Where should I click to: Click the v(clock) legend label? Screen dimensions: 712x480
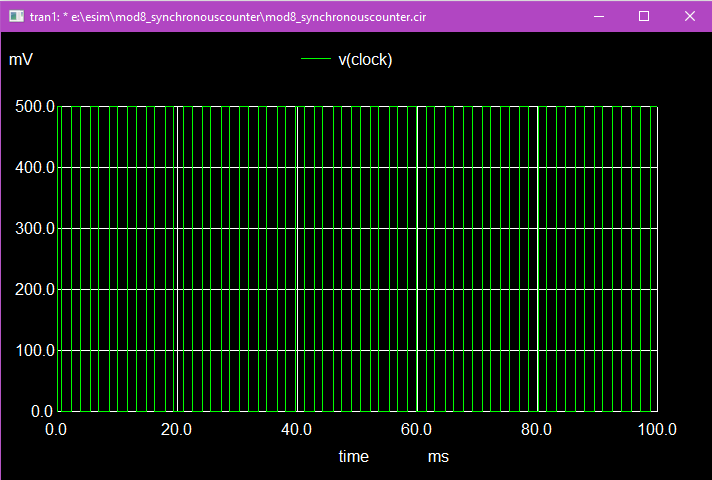[365, 59]
